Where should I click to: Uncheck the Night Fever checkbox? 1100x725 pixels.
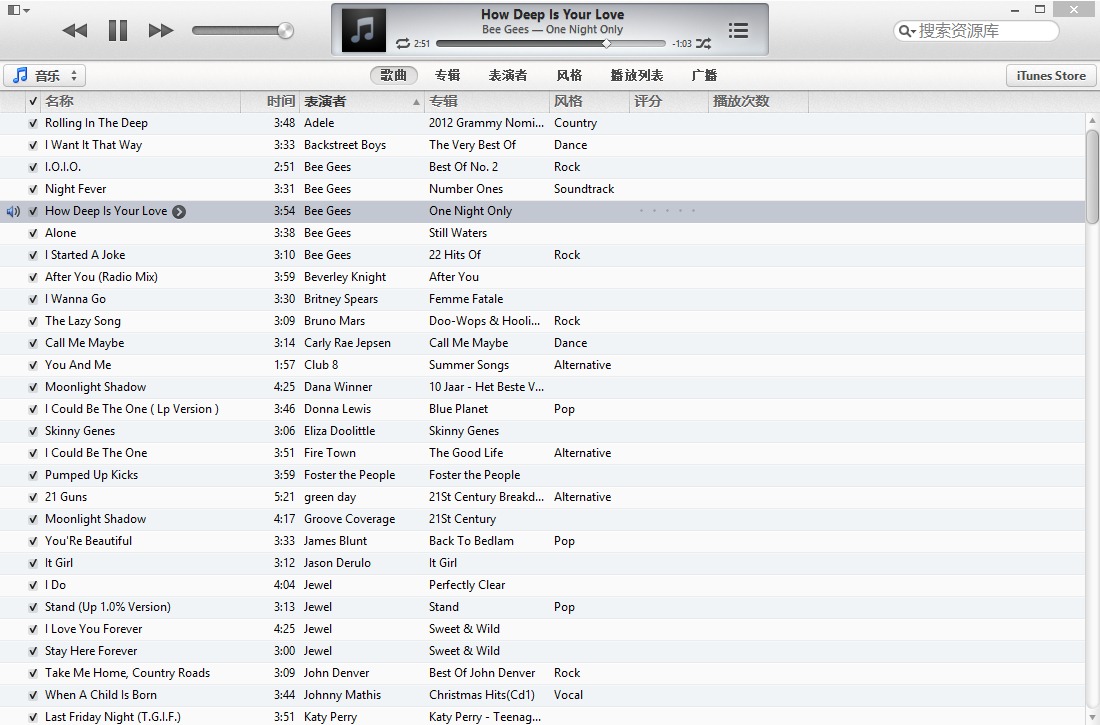coord(33,189)
